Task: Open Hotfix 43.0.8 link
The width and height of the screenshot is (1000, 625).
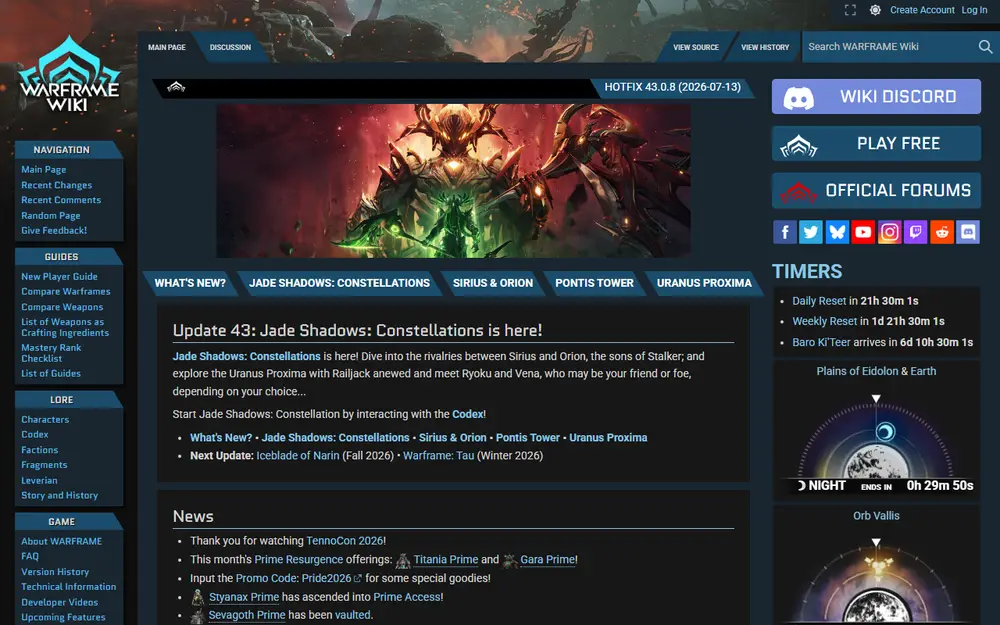Action: [673, 87]
